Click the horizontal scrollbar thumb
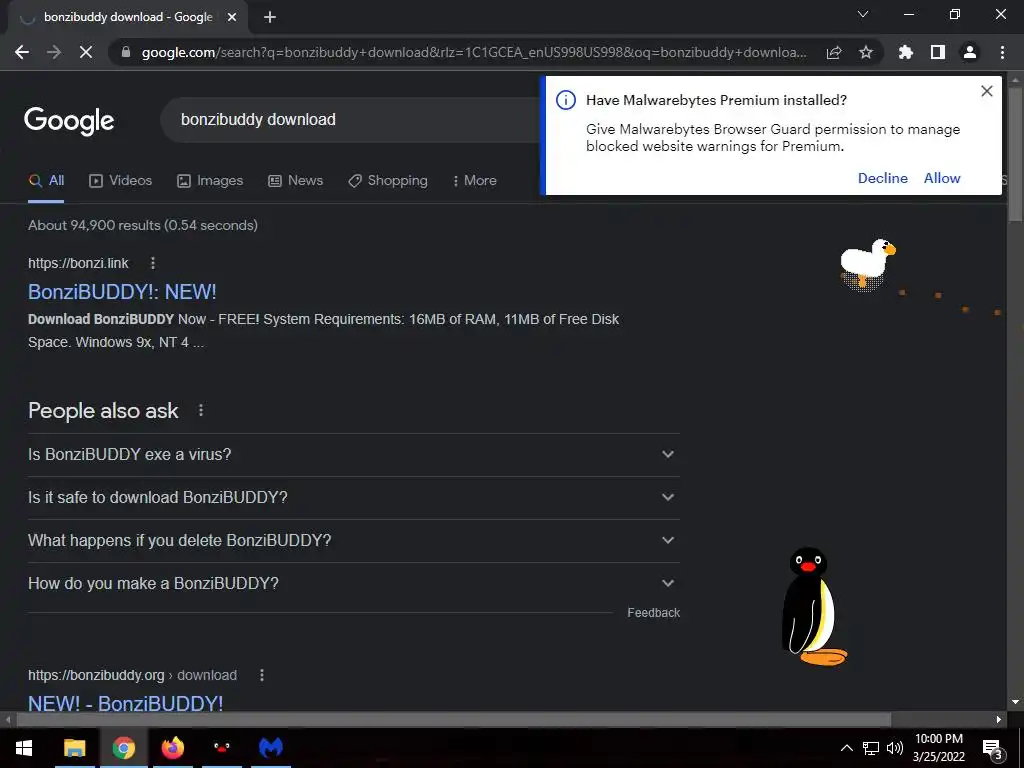1024x768 pixels. [453, 720]
